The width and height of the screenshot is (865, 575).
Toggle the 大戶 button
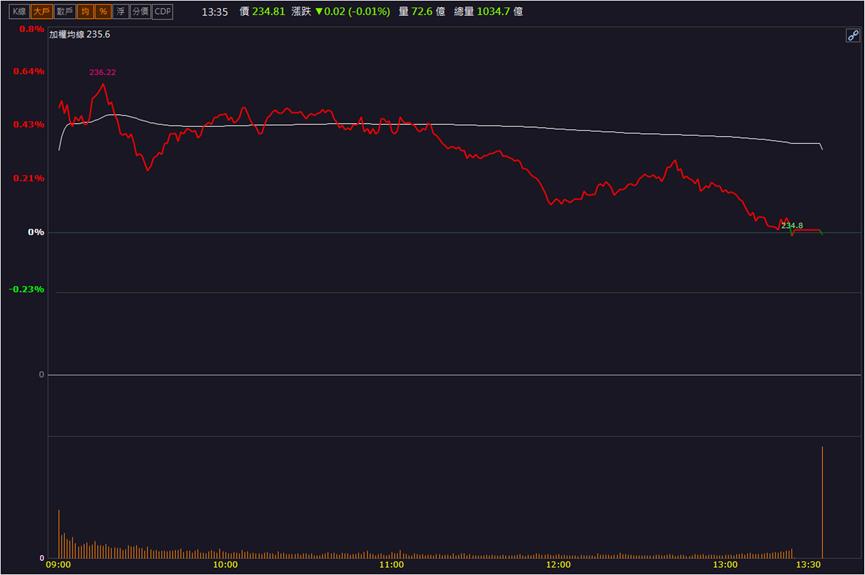(x=41, y=12)
